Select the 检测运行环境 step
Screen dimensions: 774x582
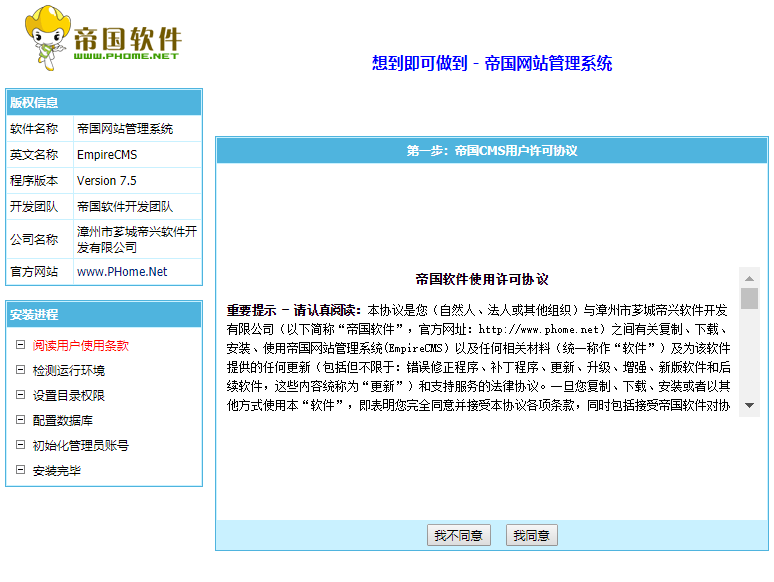(x=68, y=370)
